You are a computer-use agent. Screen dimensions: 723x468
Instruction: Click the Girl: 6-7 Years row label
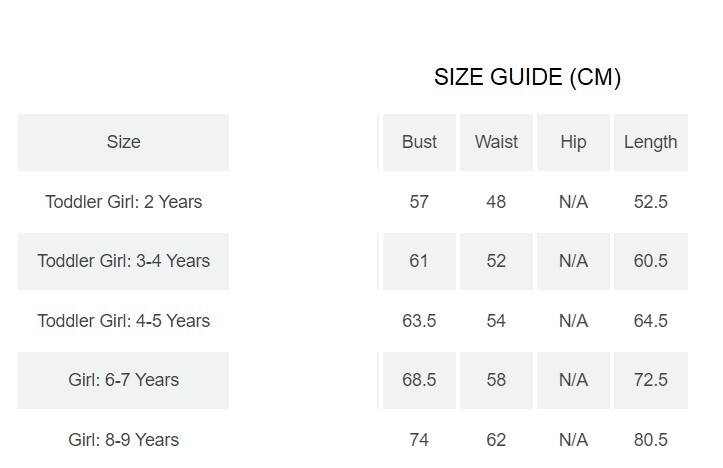coord(123,380)
